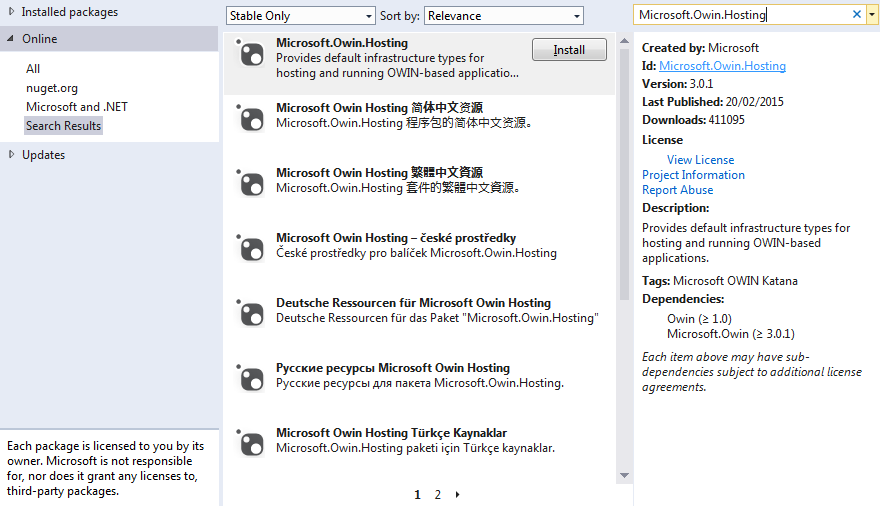This screenshot has height=506, width=880.
Task: Click the Report Abuse link
Action: (x=677, y=190)
